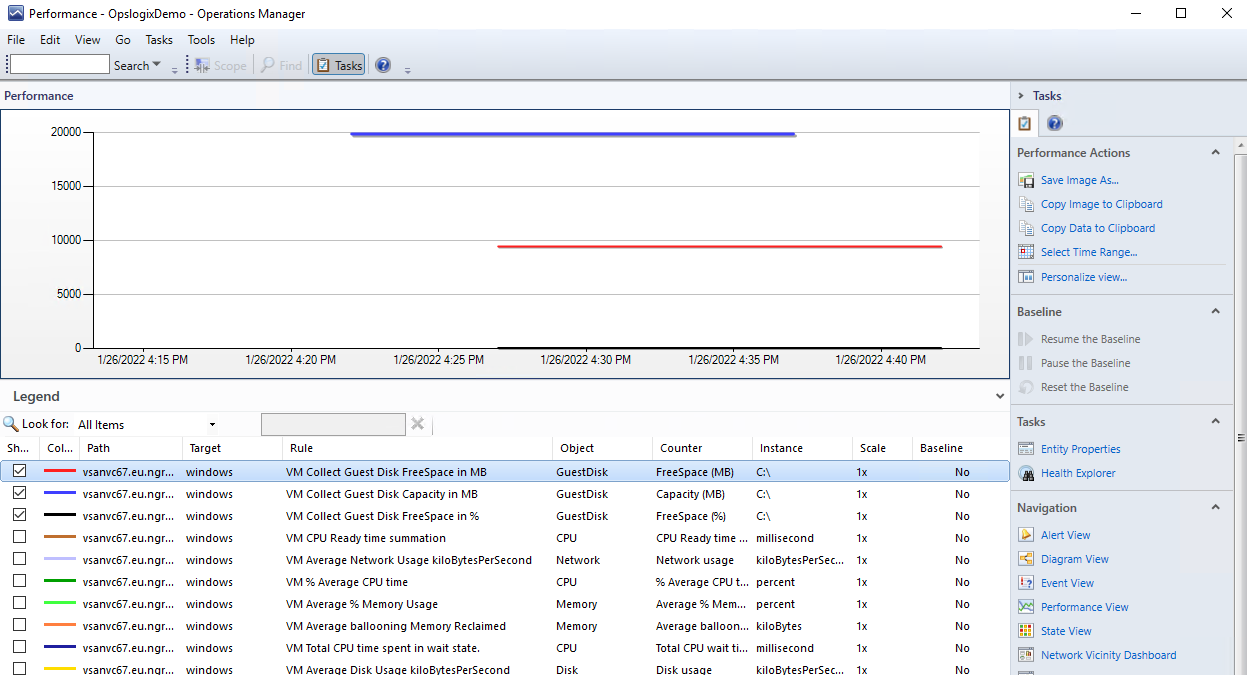This screenshot has height=675, width=1247.
Task: Open the Tasks menu in menu bar
Action: pyautogui.click(x=159, y=40)
